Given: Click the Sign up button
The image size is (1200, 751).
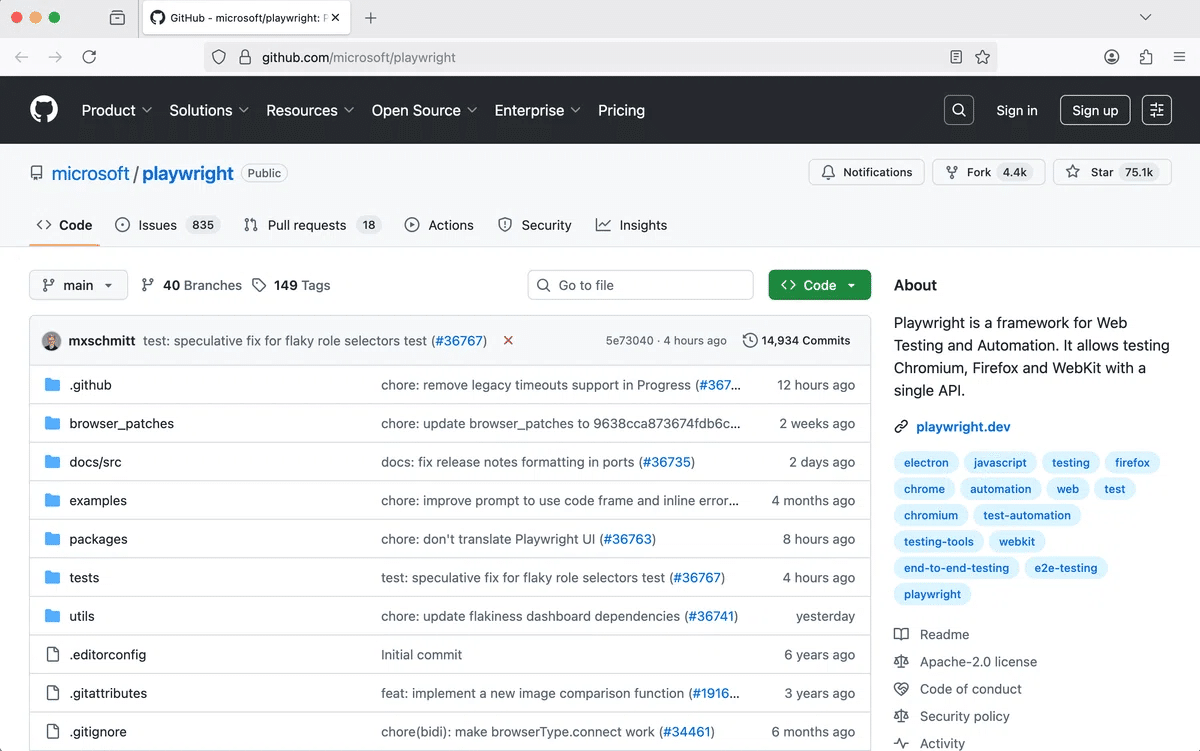Looking at the screenshot, I should [x=1094, y=110].
